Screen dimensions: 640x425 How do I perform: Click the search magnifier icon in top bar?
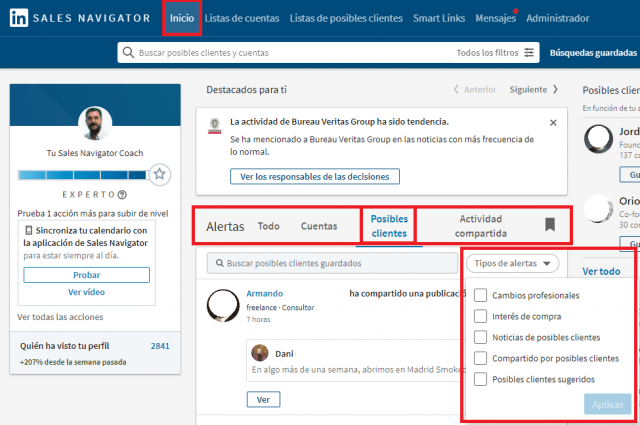(x=128, y=53)
